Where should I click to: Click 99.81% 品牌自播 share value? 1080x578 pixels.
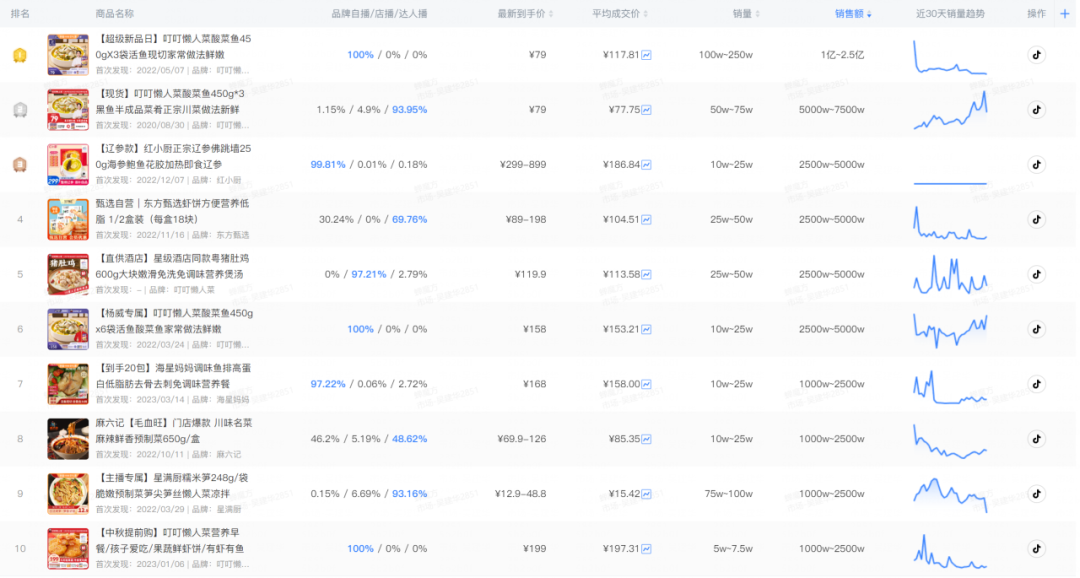[x=329, y=165]
